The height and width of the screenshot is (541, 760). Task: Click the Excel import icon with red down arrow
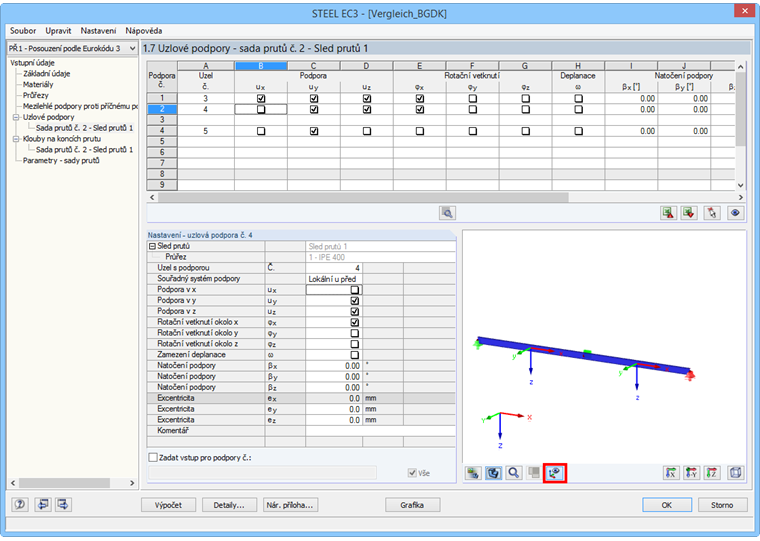(x=689, y=213)
